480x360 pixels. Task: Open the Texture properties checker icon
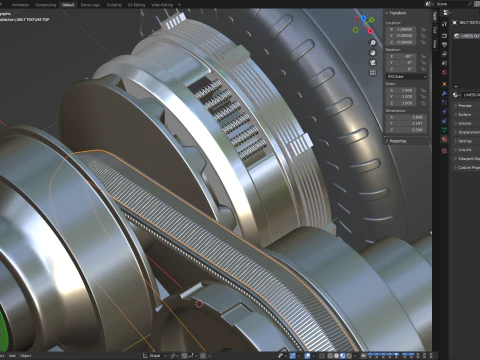click(444, 151)
